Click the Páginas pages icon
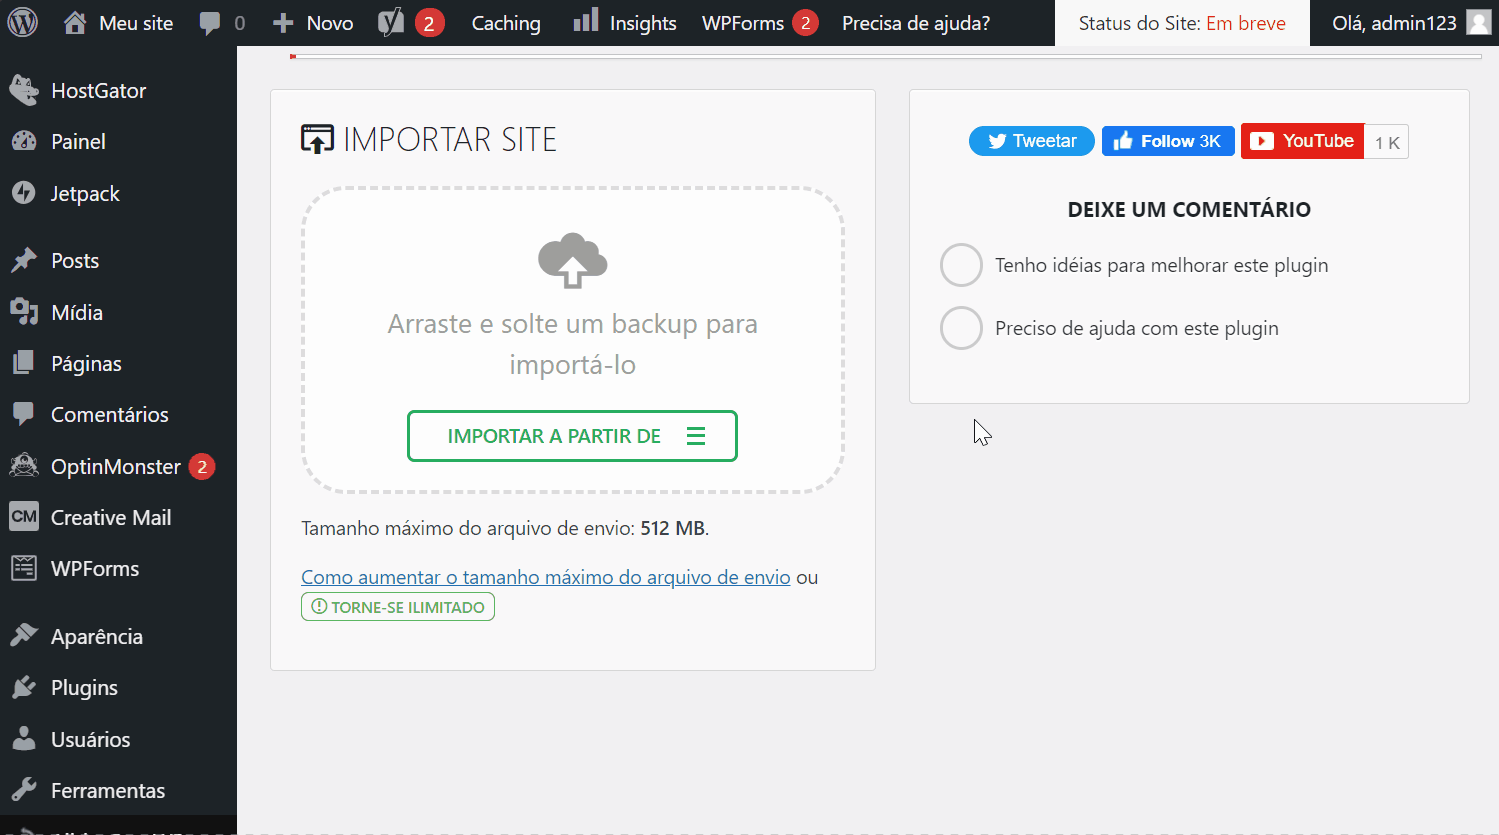 24,363
